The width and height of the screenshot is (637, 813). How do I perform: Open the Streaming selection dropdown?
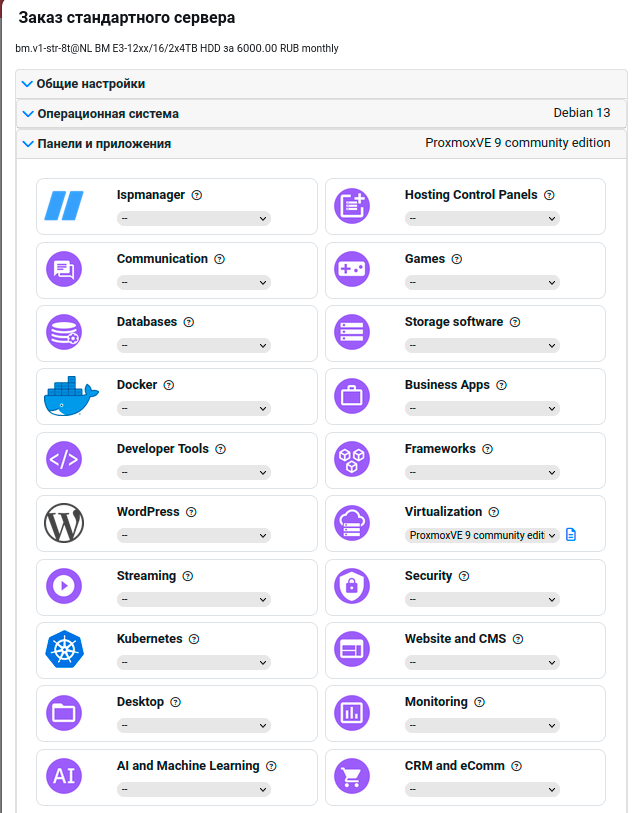pyautogui.click(x=194, y=599)
